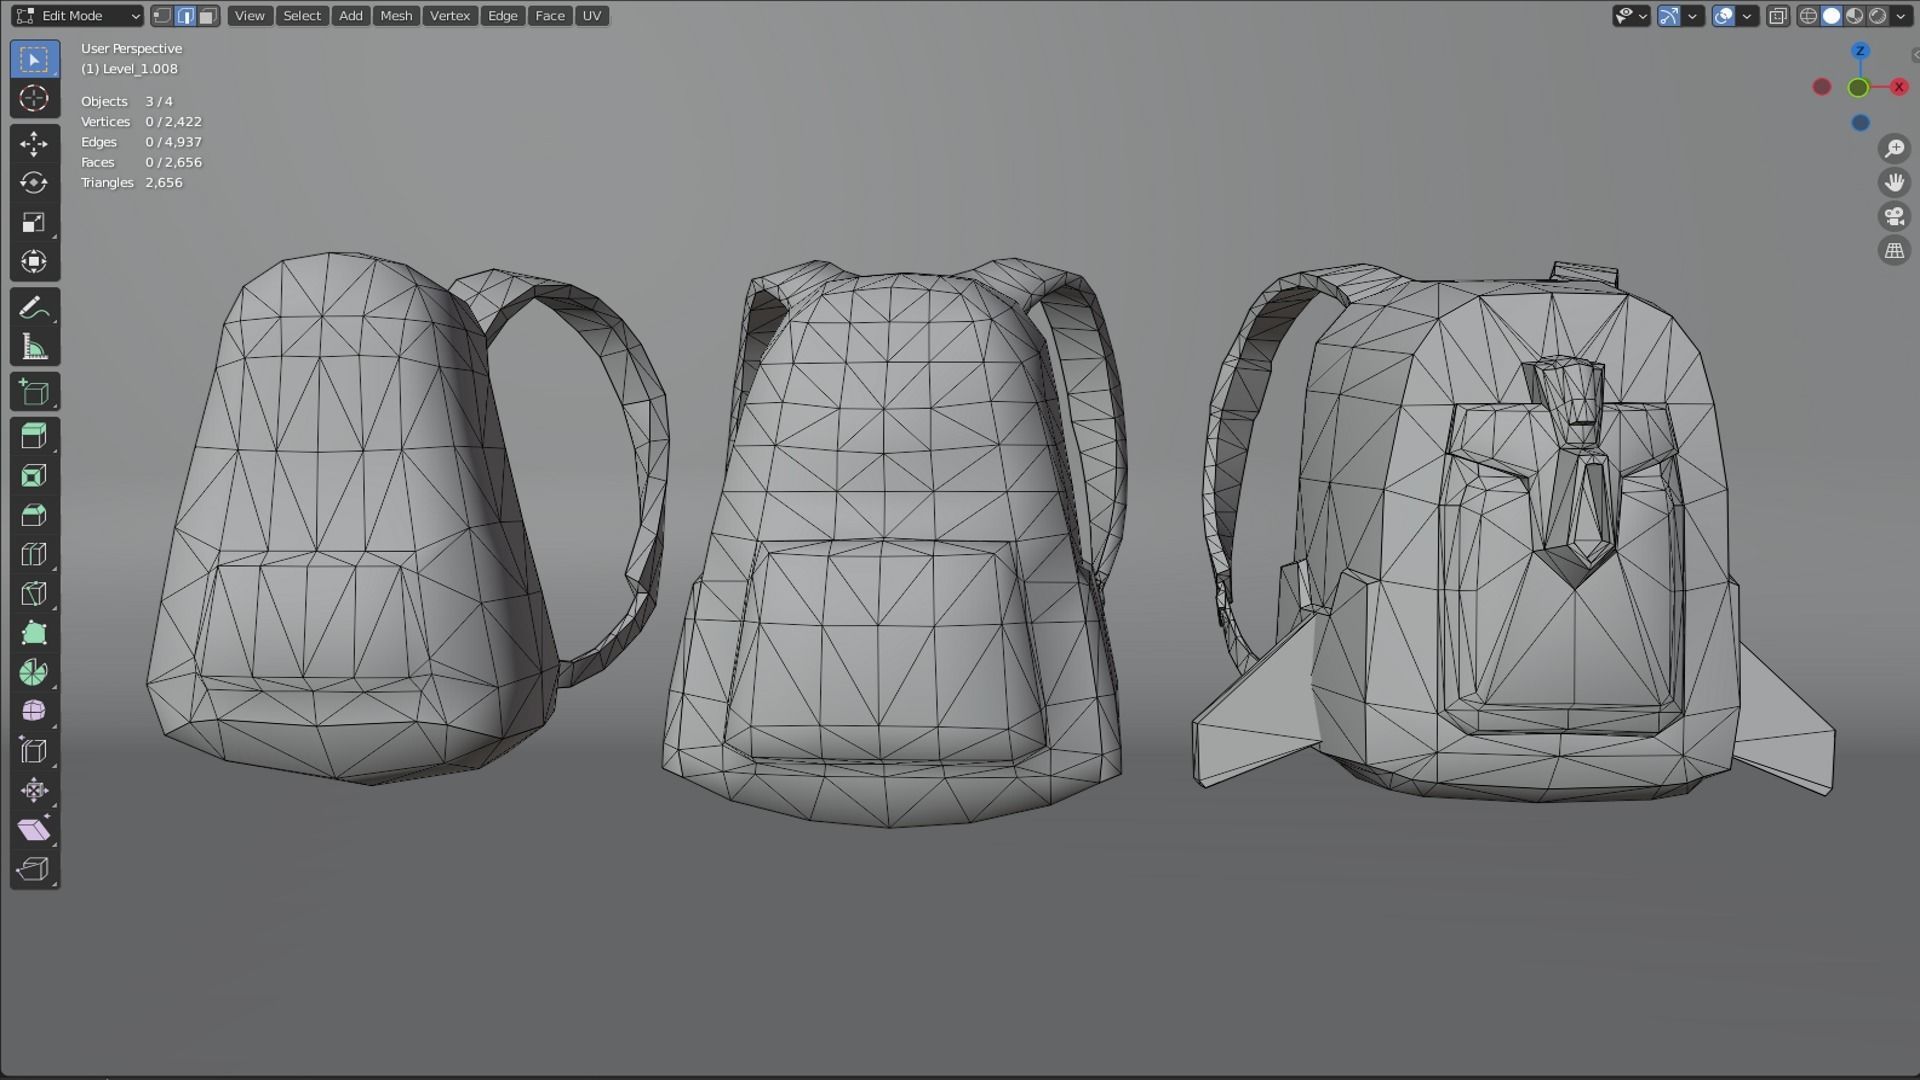
Task: Open the Face menu
Action: pyautogui.click(x=549, y=16)
